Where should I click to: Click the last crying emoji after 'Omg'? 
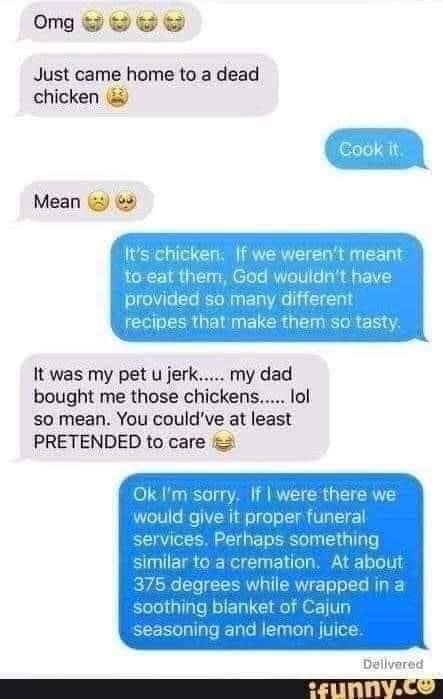(x=174, y=21)
